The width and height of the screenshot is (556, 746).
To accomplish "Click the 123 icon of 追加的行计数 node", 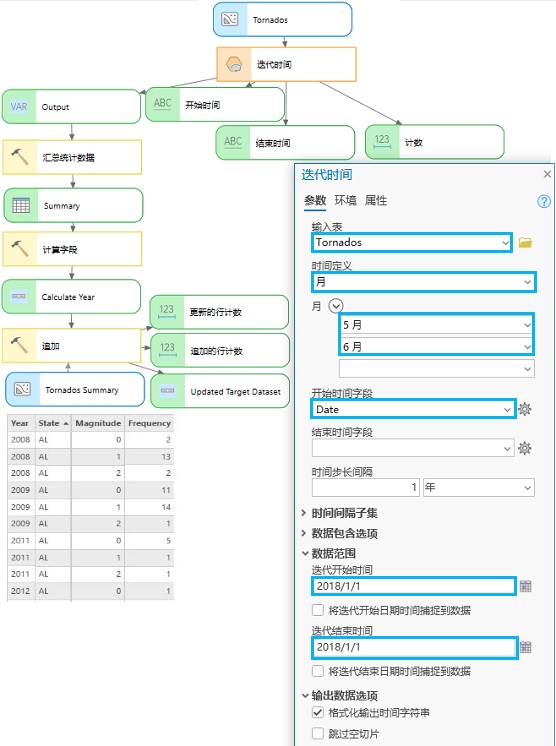I will pyautogui.click(x=167, y=350).
